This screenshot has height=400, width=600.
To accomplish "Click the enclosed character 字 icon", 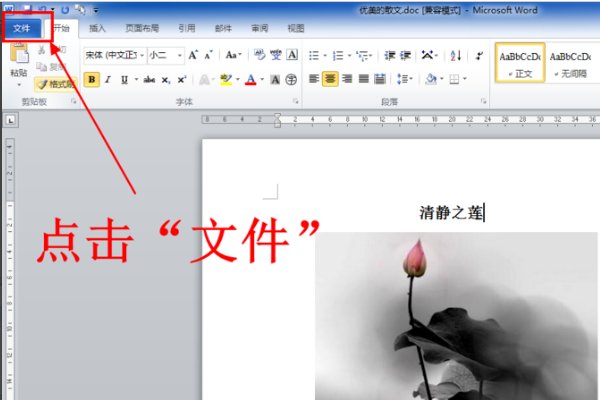I will pos(291,80).
